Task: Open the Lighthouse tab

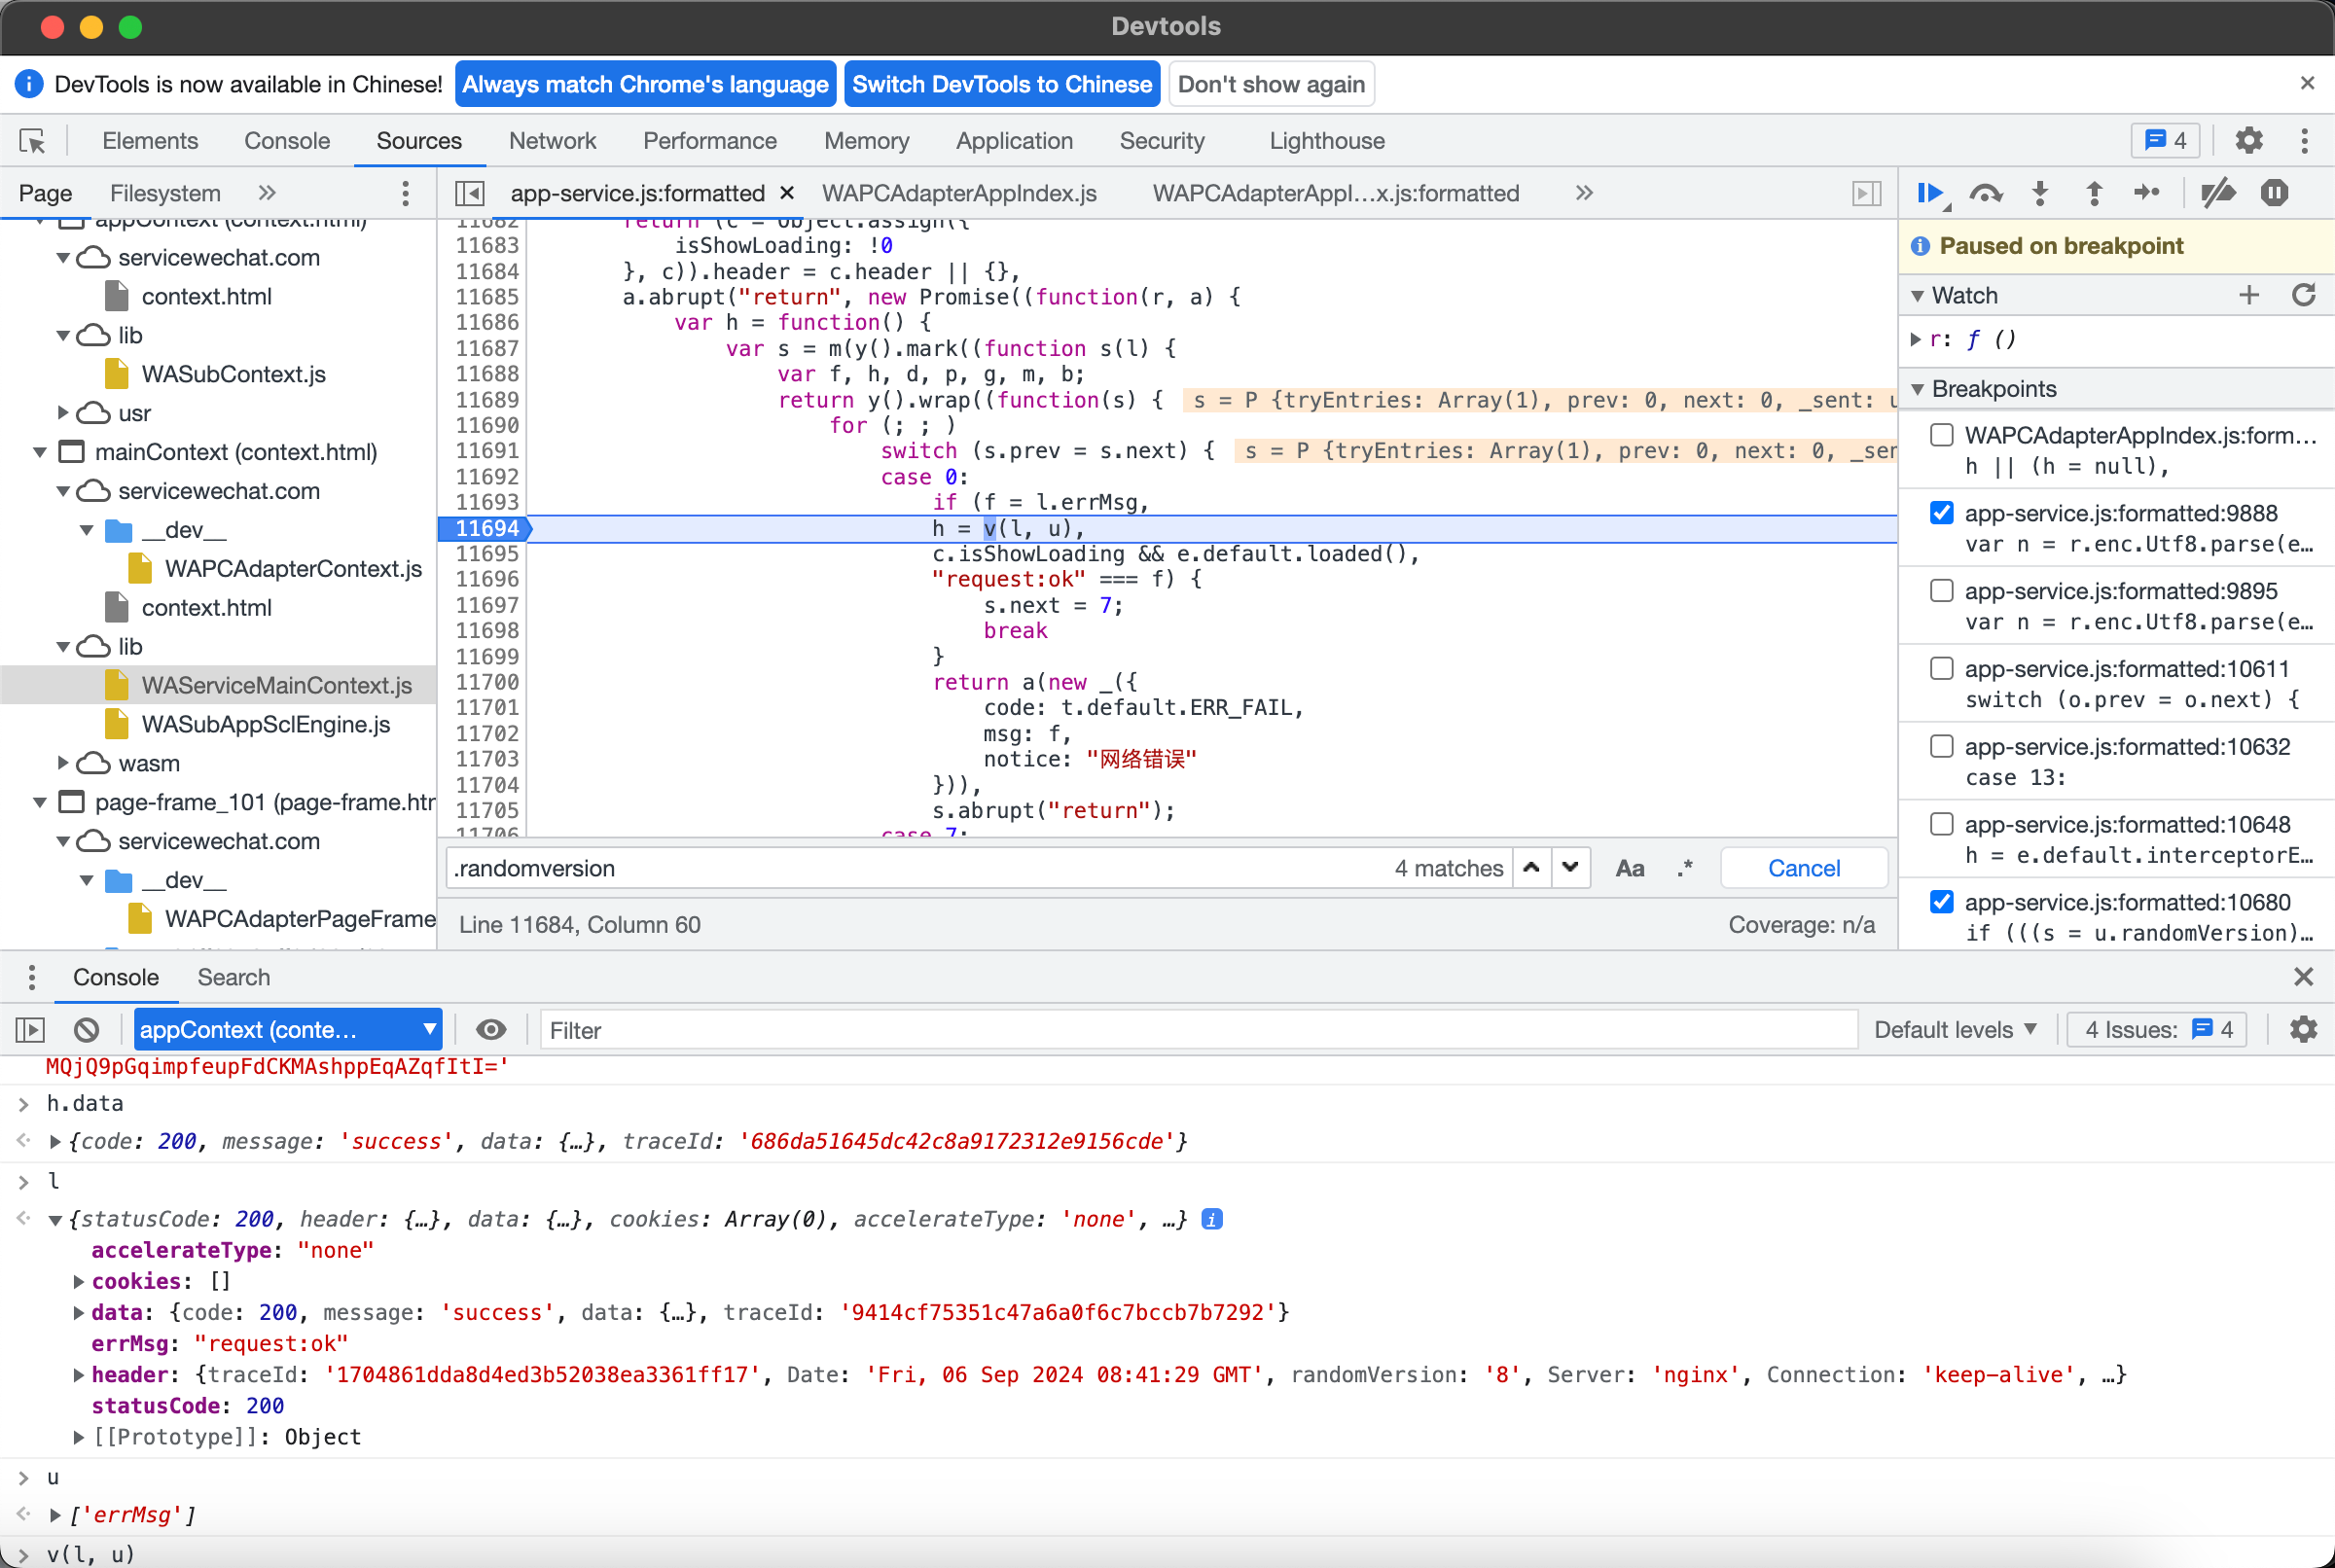Action: tap(1327, 141)
